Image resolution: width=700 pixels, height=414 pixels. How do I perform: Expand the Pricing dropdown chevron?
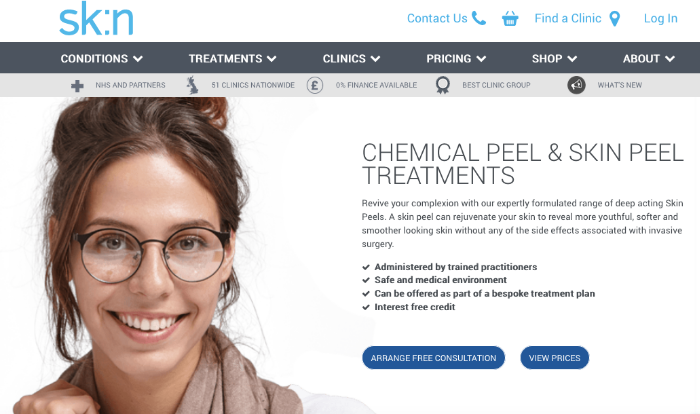(481, 59)
